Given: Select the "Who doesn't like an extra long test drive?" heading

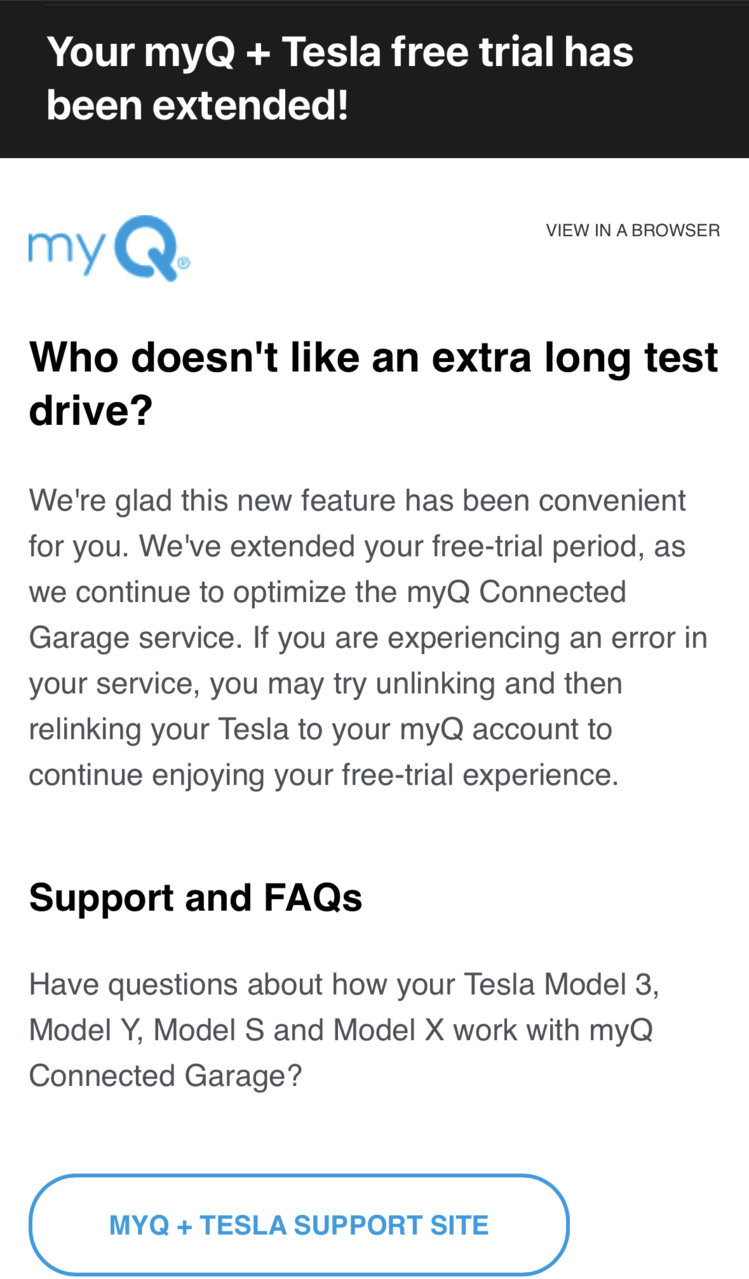Looking at the screenshot, I should point(373,383).
